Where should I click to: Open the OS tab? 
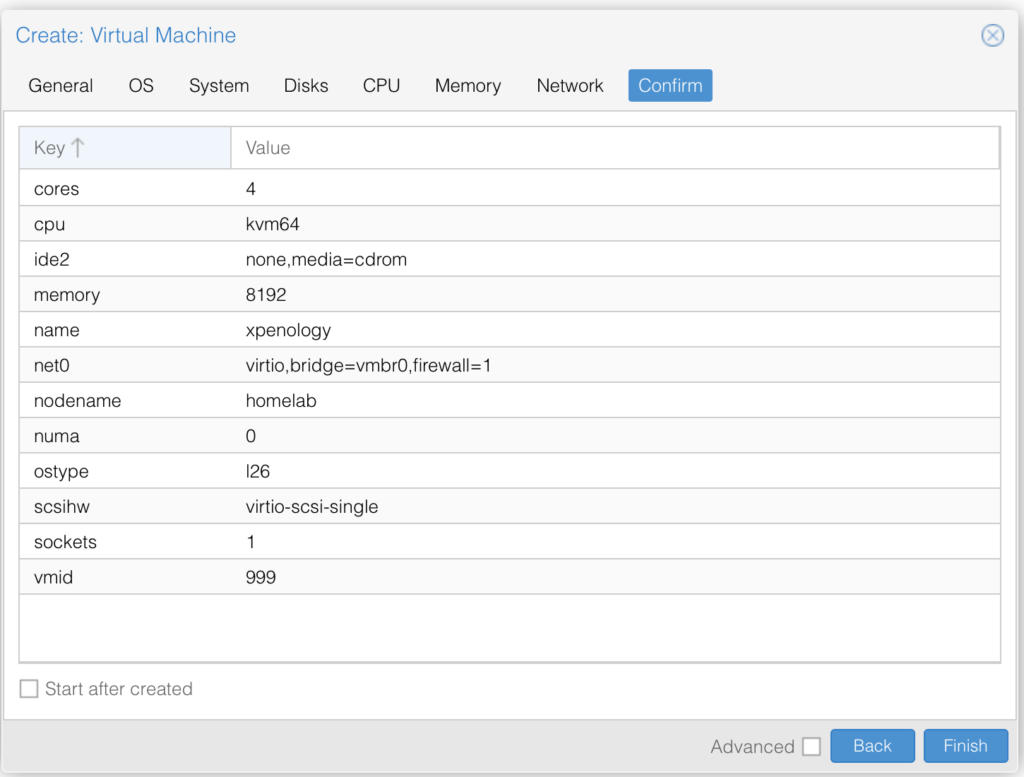coord(141,86)
